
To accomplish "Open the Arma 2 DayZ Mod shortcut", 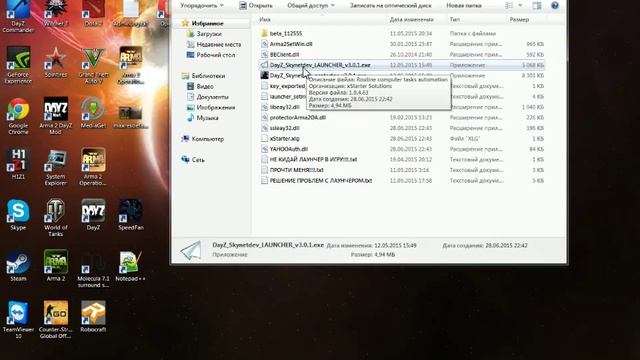I will pyautogui.click(x=56, y=116).
